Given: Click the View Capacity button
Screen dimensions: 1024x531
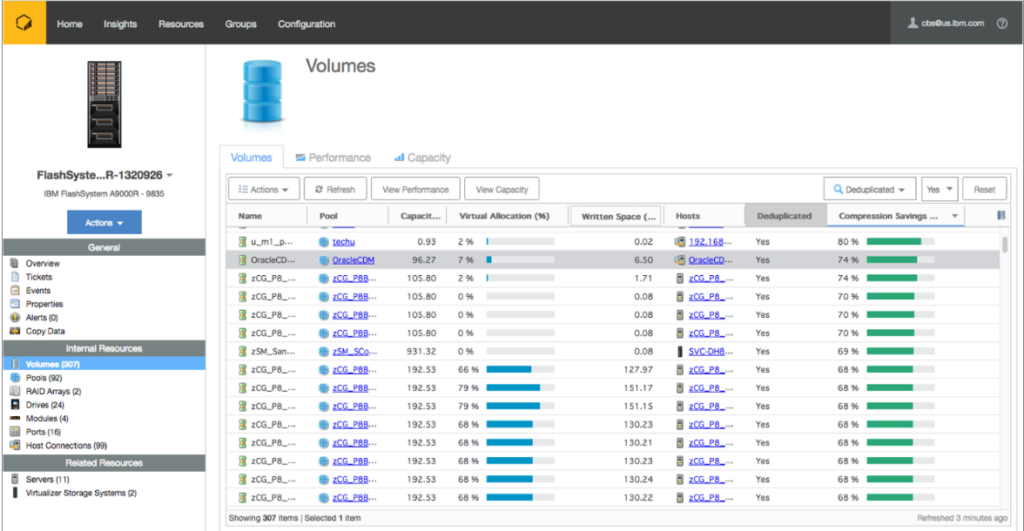Looking at the screenshot, I should click(502, 189).
